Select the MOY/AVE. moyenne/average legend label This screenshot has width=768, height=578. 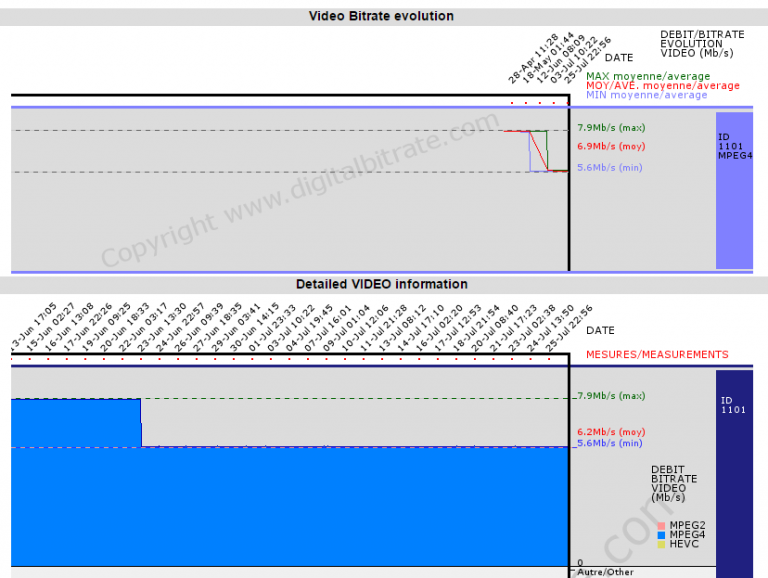point(662,86)
